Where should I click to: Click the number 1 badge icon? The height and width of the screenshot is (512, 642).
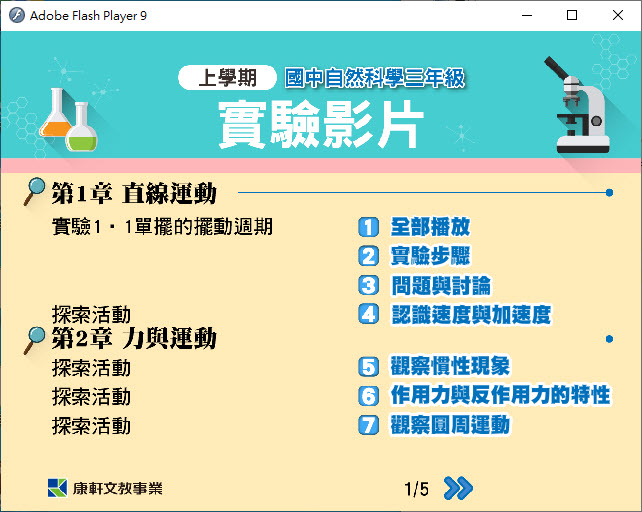pyautogui.click(x=369, y=227)
